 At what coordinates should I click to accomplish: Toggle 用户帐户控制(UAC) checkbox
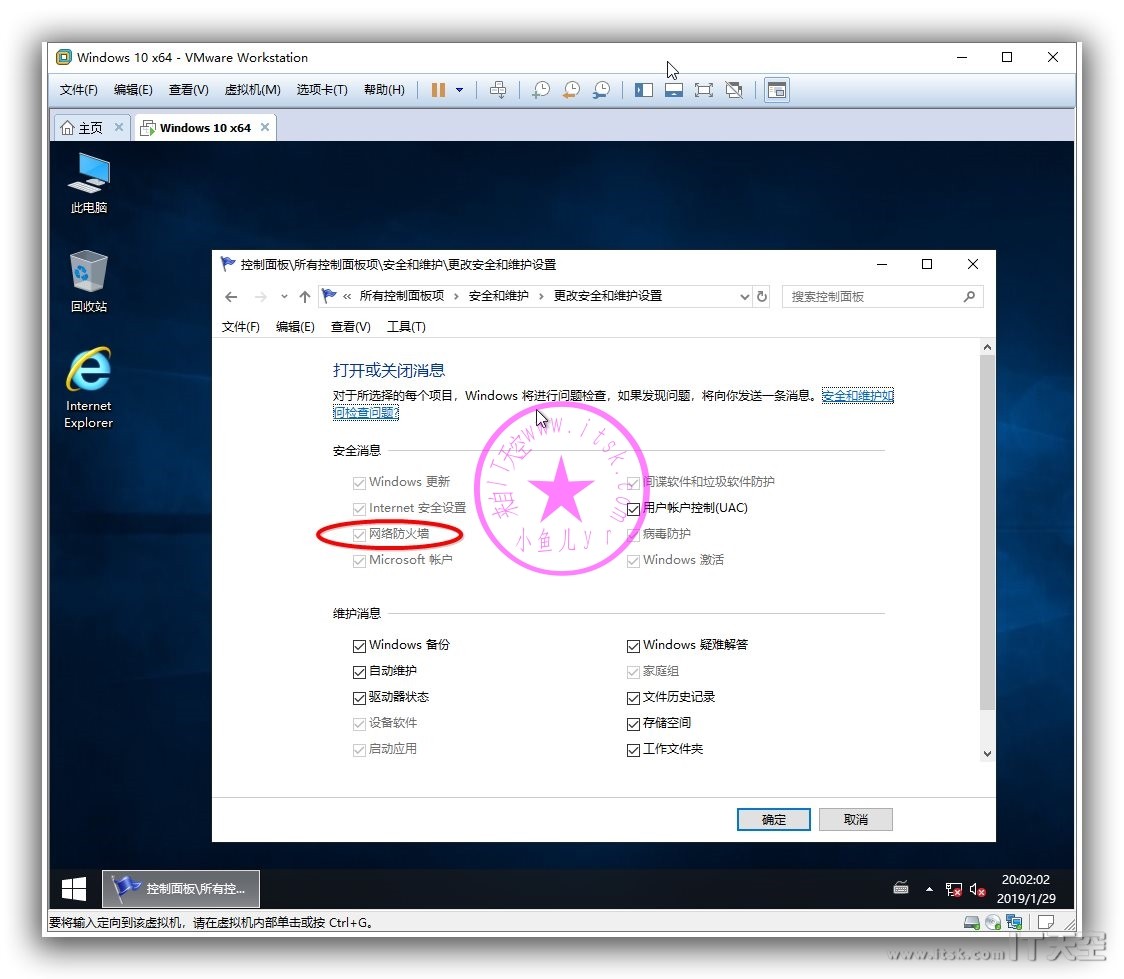[x=633, y=509]
